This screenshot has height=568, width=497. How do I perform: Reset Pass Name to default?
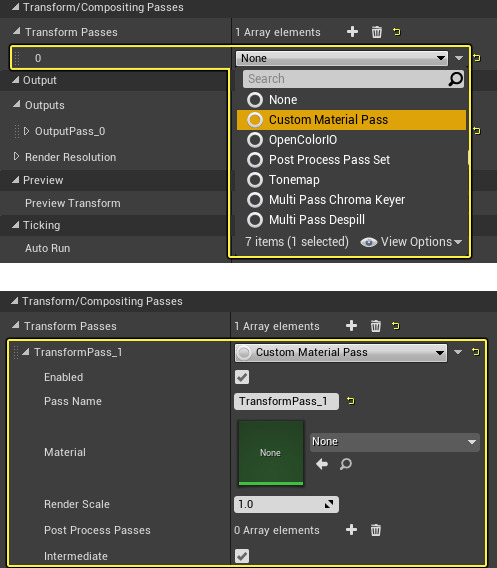coord(350,401)
